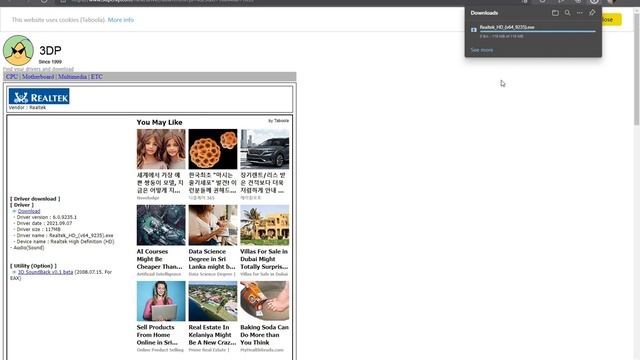Click the 3DP chick logo
This screenshot has width=640, height=360.
[18, 50]
